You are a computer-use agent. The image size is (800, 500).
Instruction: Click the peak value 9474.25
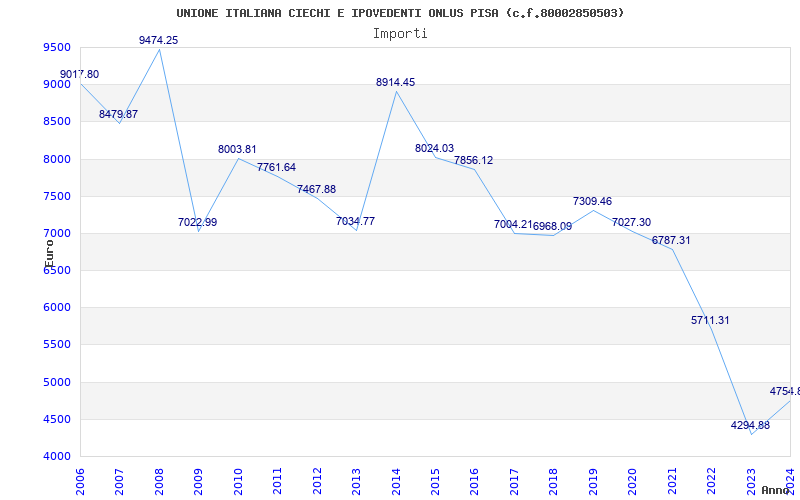pos(159,40)
